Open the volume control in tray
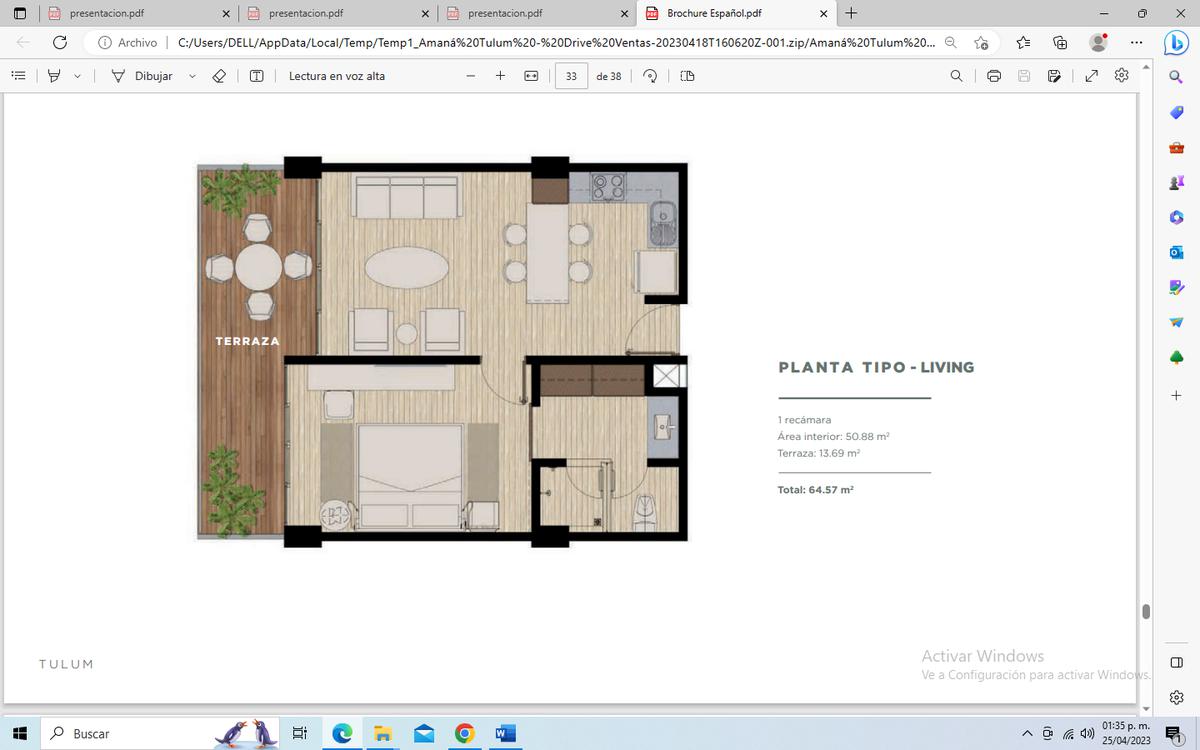 [x=1087, y=734]
